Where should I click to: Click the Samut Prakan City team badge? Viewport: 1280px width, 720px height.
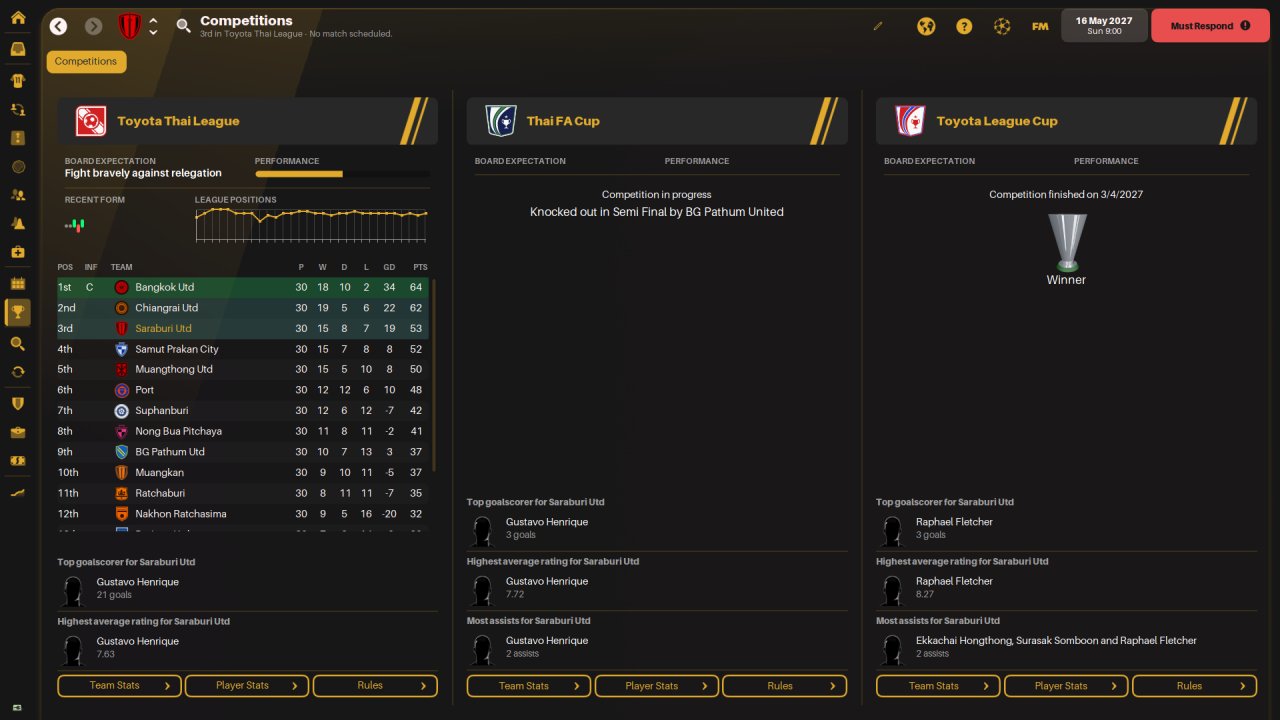tap(121, 349)
